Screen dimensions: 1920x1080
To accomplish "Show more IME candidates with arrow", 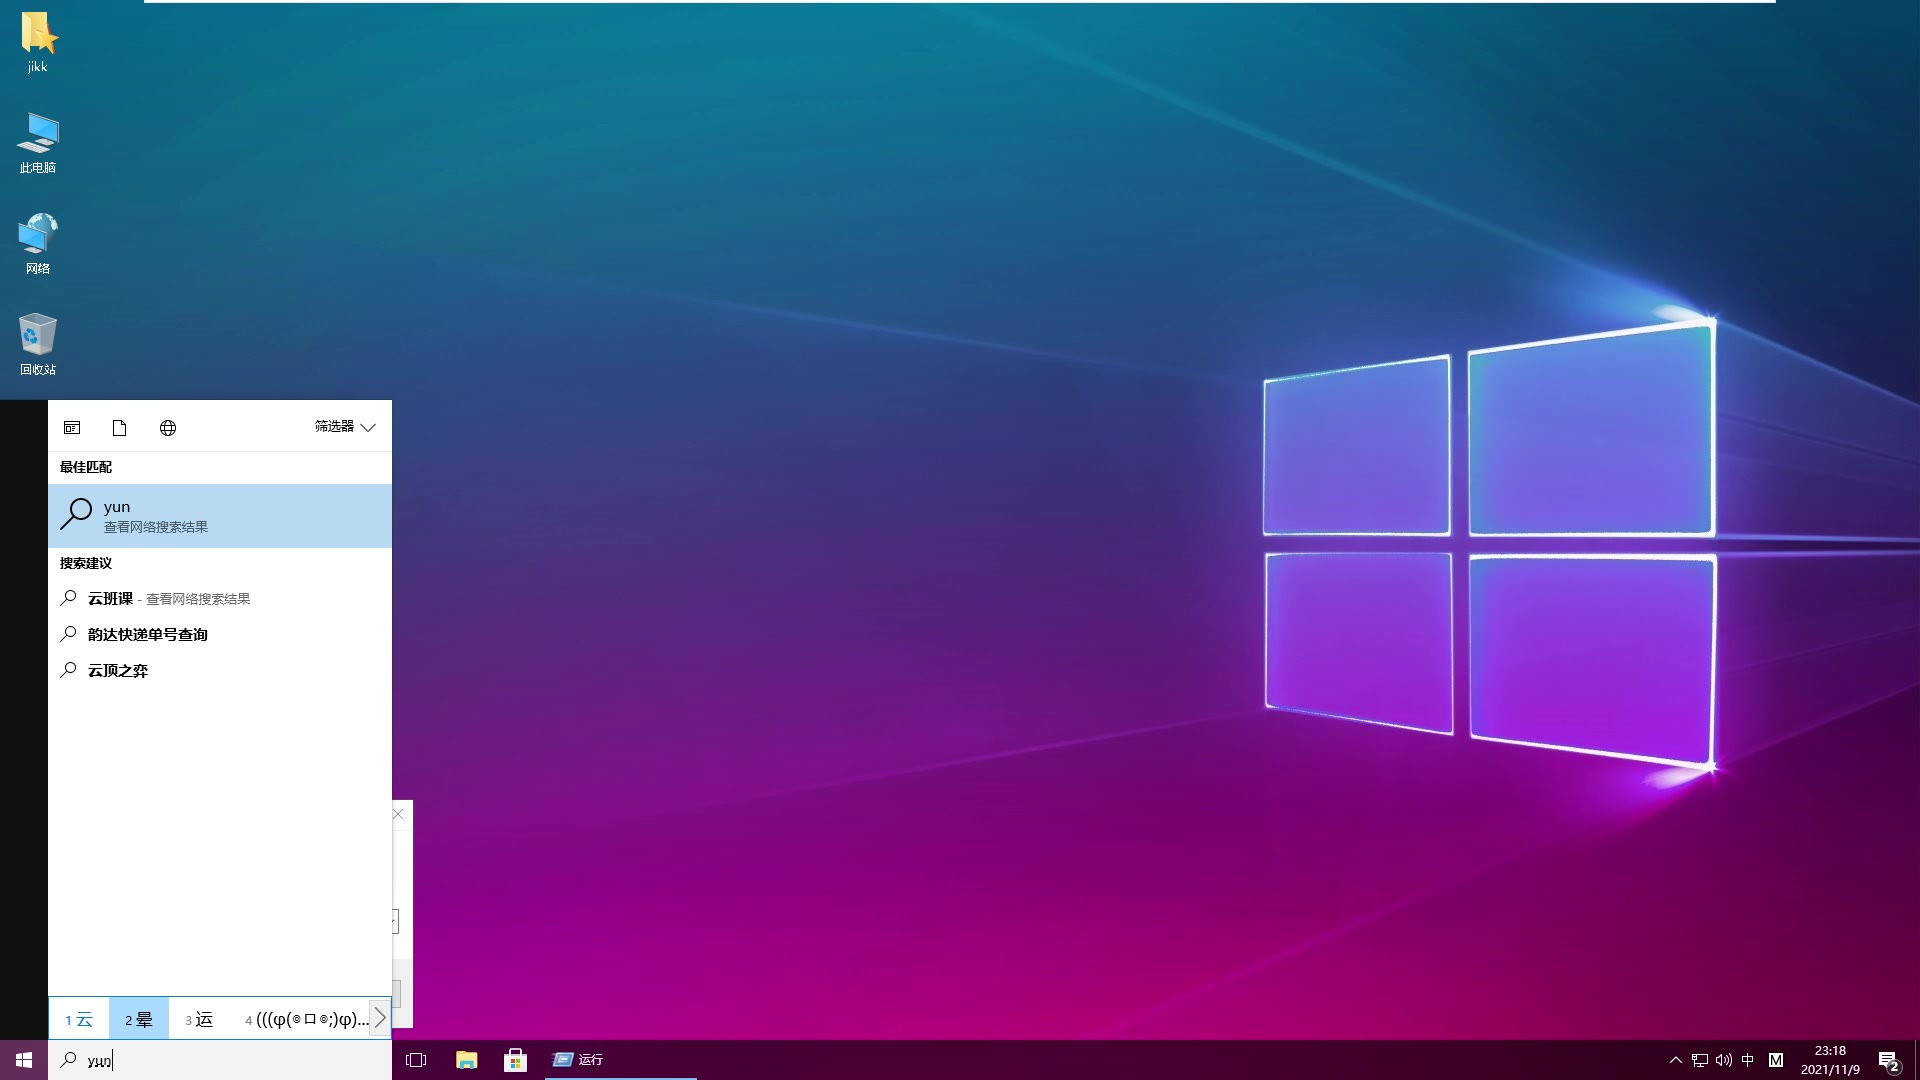I will click(x=380, y=1019).
